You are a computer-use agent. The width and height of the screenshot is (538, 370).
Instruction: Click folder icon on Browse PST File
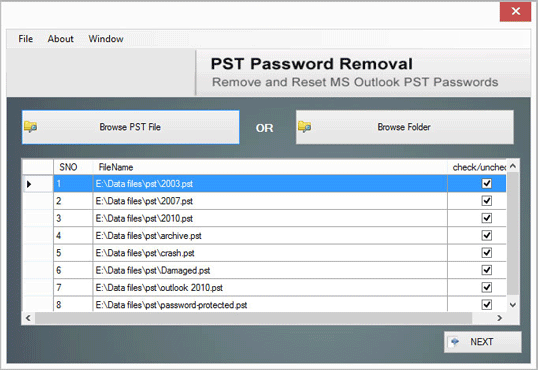31,127
